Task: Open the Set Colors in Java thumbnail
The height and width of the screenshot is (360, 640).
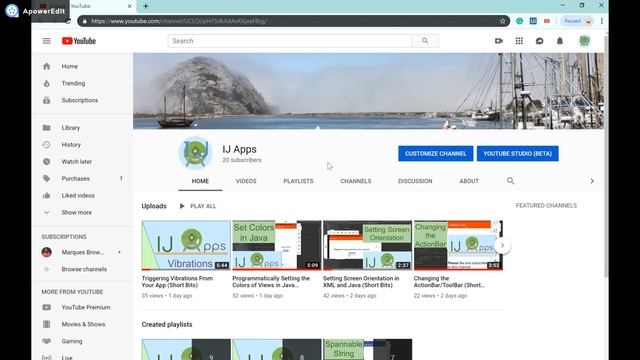Action: click(x=277, y=245)
